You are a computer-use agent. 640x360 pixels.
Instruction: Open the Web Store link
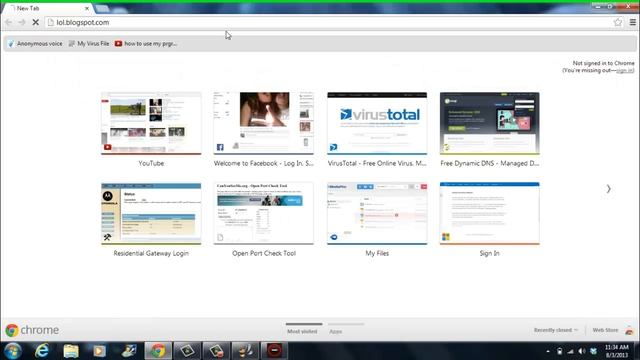(605, 330)
